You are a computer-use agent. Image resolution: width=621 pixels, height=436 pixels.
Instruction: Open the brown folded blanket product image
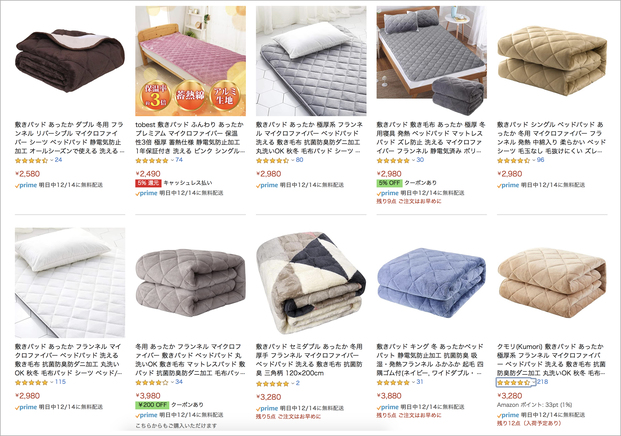pos(70,61)
